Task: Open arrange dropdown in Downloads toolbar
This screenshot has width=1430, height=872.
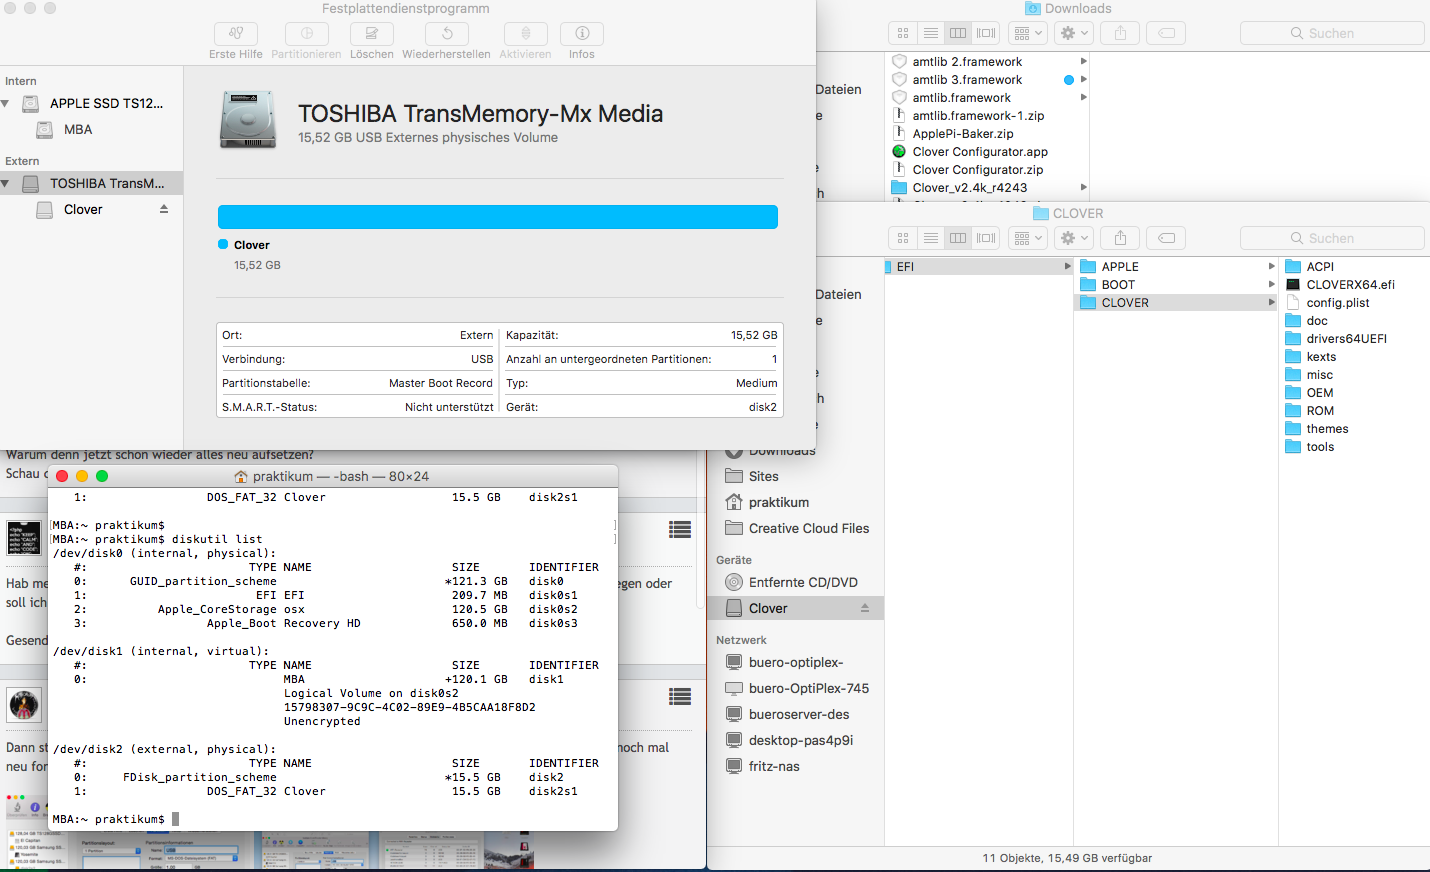Action: (1028, 33)
